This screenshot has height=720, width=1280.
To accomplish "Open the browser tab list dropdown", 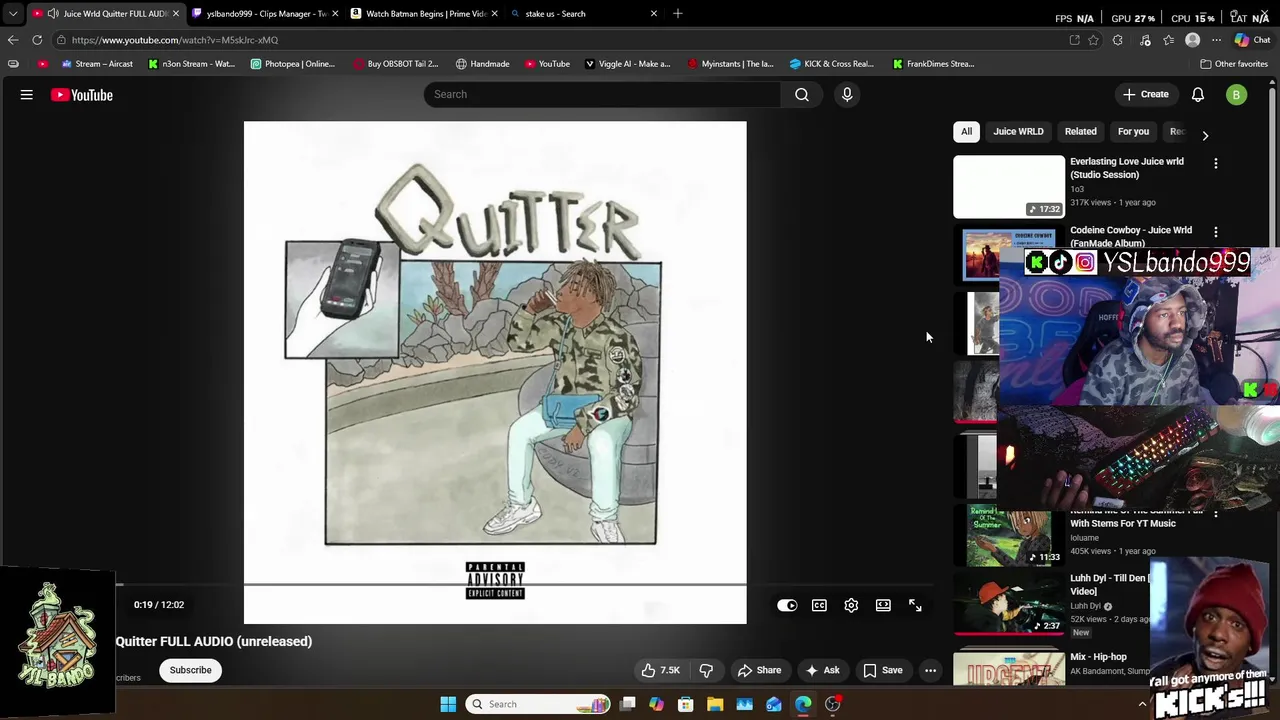I will 13,14.
